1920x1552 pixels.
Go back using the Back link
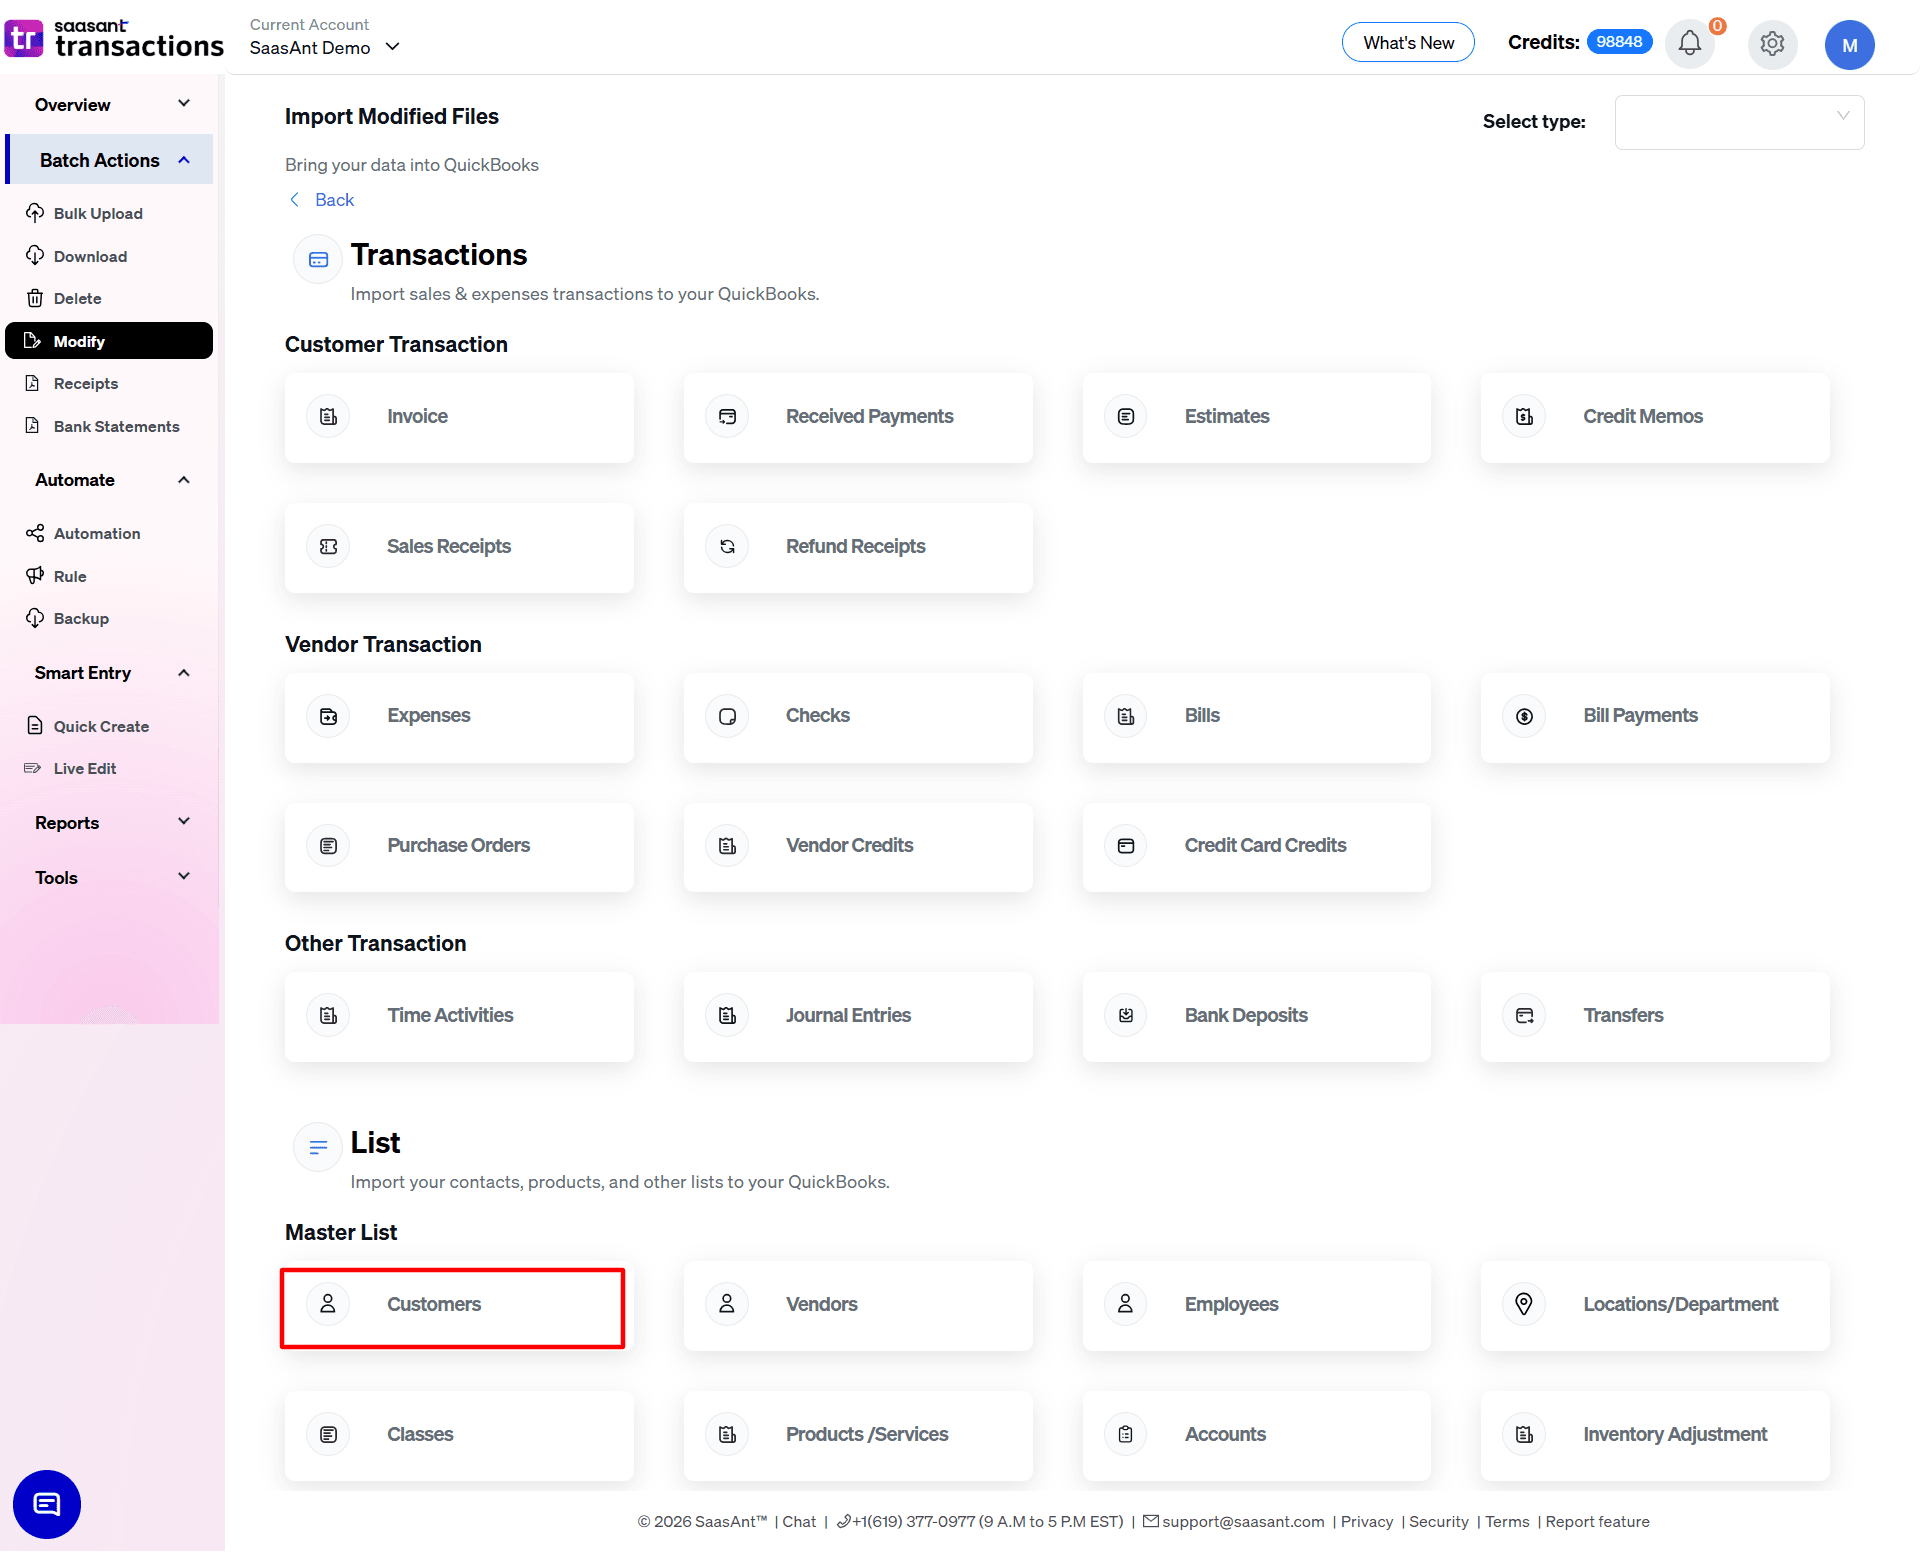point(321,200)
